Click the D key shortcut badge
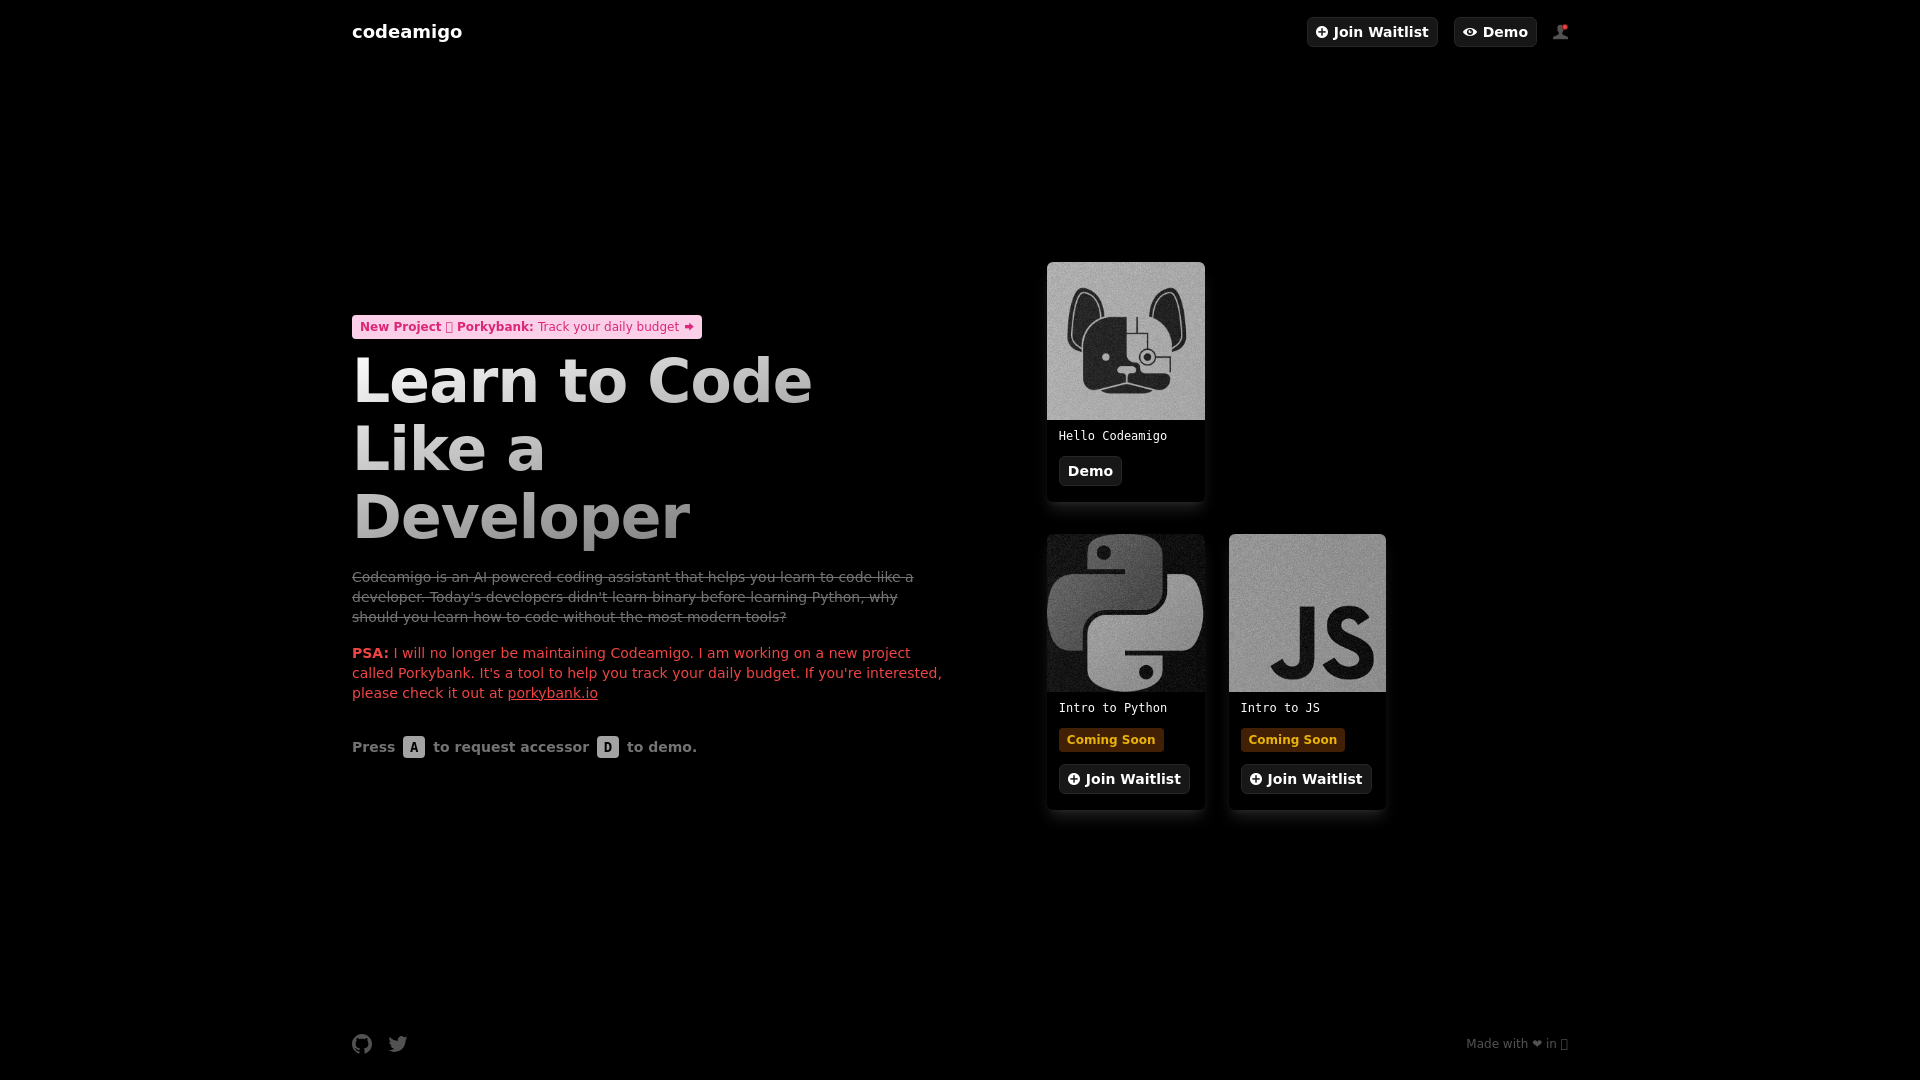The height and width of the screenshot is (1080, 1920). (608, 747)
